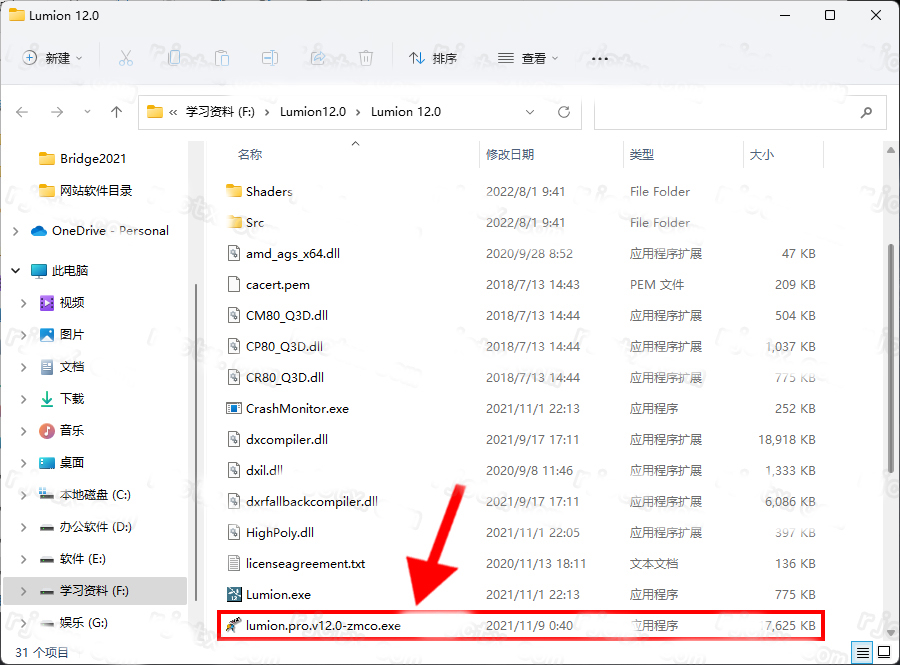900x665 pixels.
Task: Click the 图片 pictures icon in sidebar
Action: [x=47, y=335]
